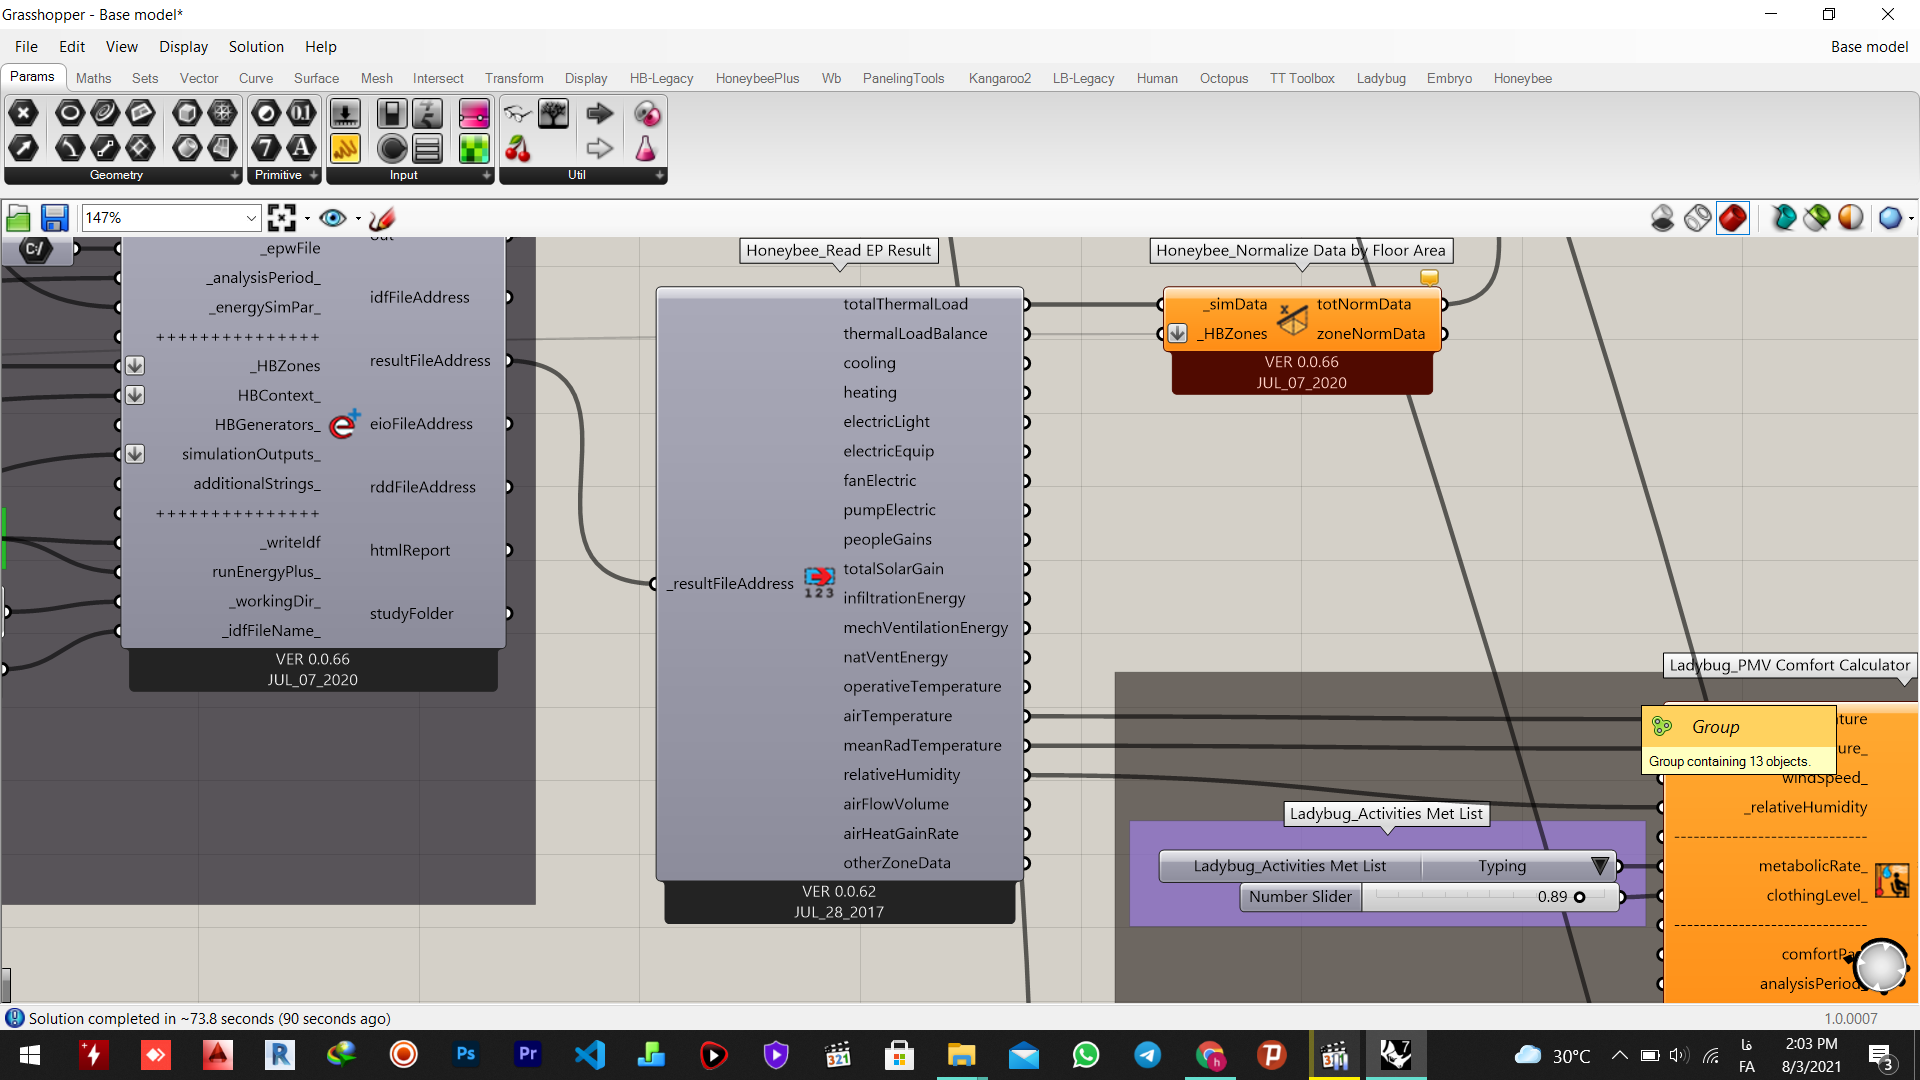Click the Ladybug_PMV Comfort Calculator label

[1789, 665]
